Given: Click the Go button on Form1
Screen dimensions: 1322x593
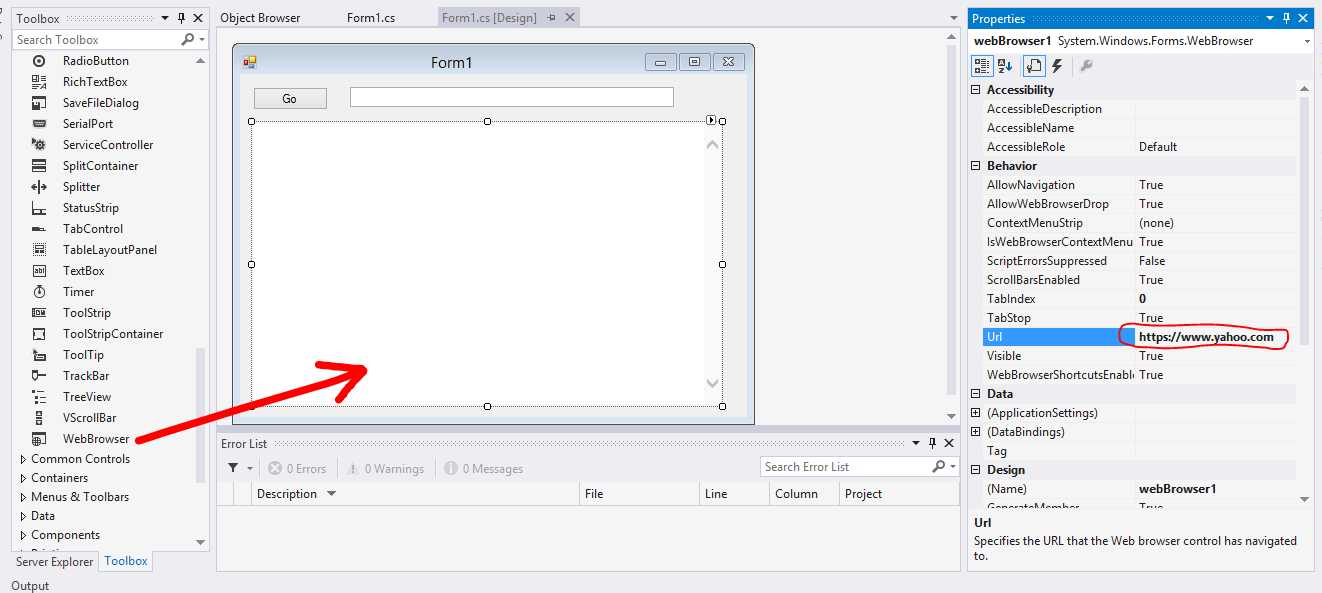Looking at the screenshot, I should [x=289, y=97].
